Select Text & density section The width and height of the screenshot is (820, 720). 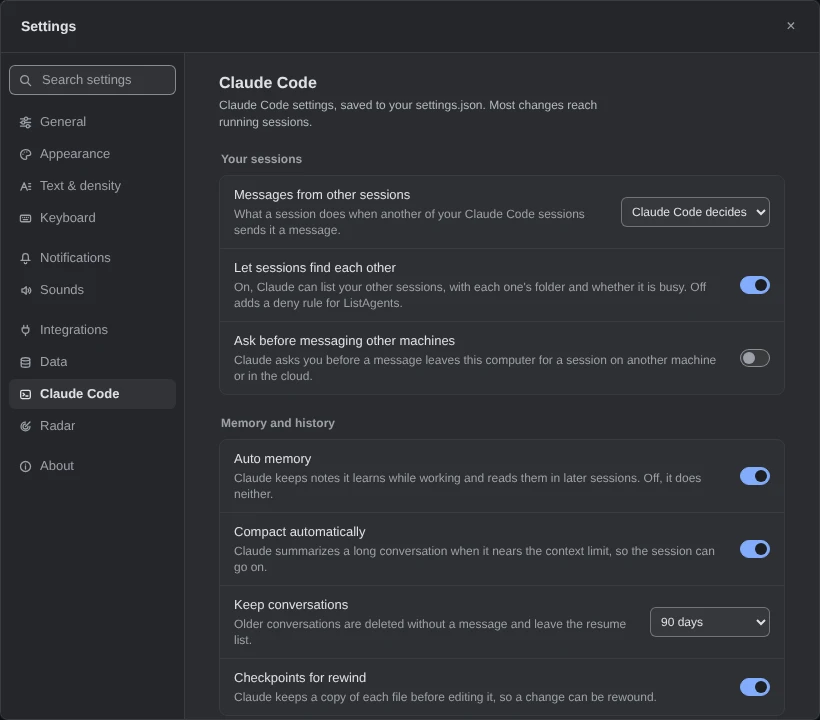click(x=92, y=186)
